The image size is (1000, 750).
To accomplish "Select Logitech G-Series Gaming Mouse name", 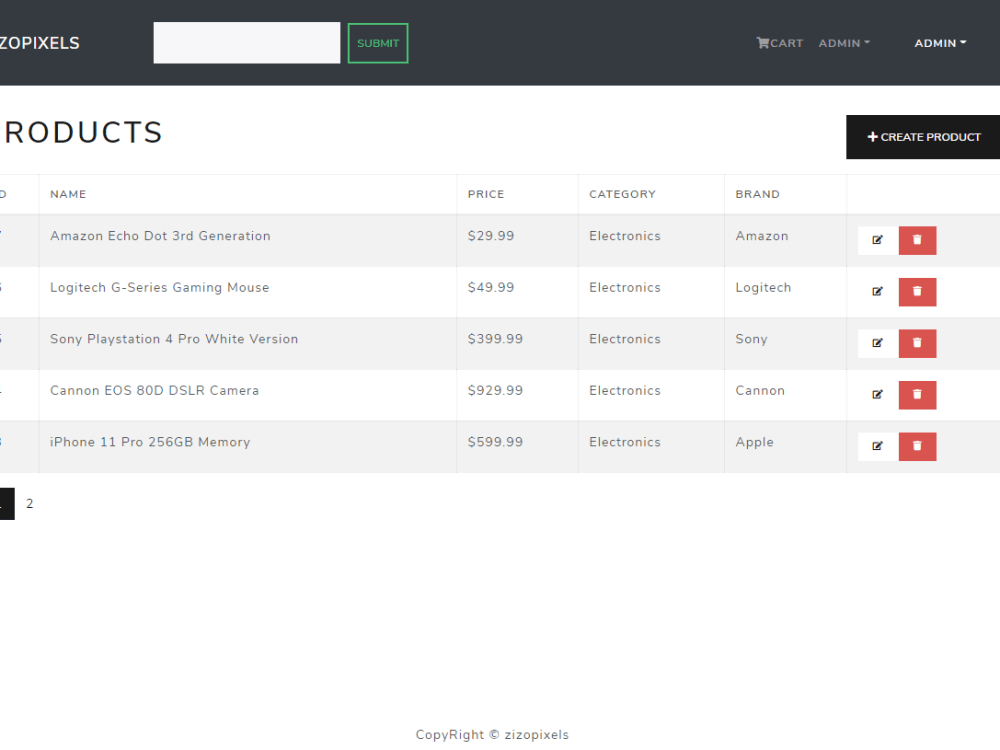I will (159, 288).
